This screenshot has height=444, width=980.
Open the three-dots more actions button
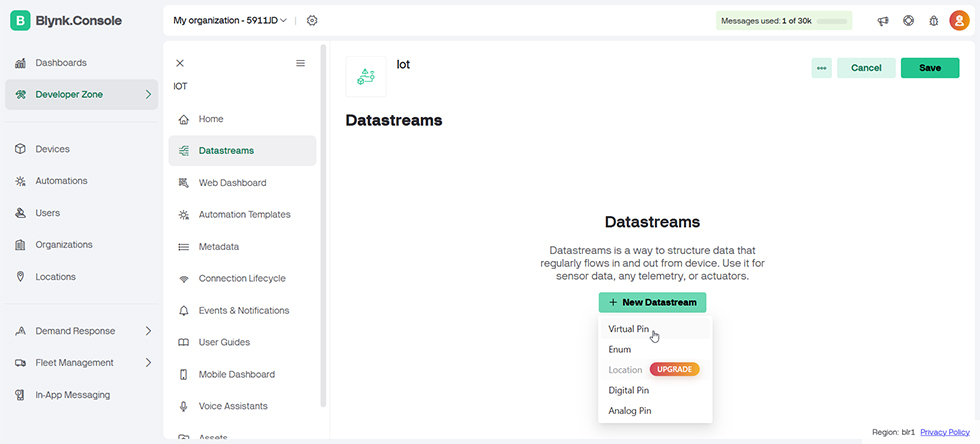[x=821, y=68]
